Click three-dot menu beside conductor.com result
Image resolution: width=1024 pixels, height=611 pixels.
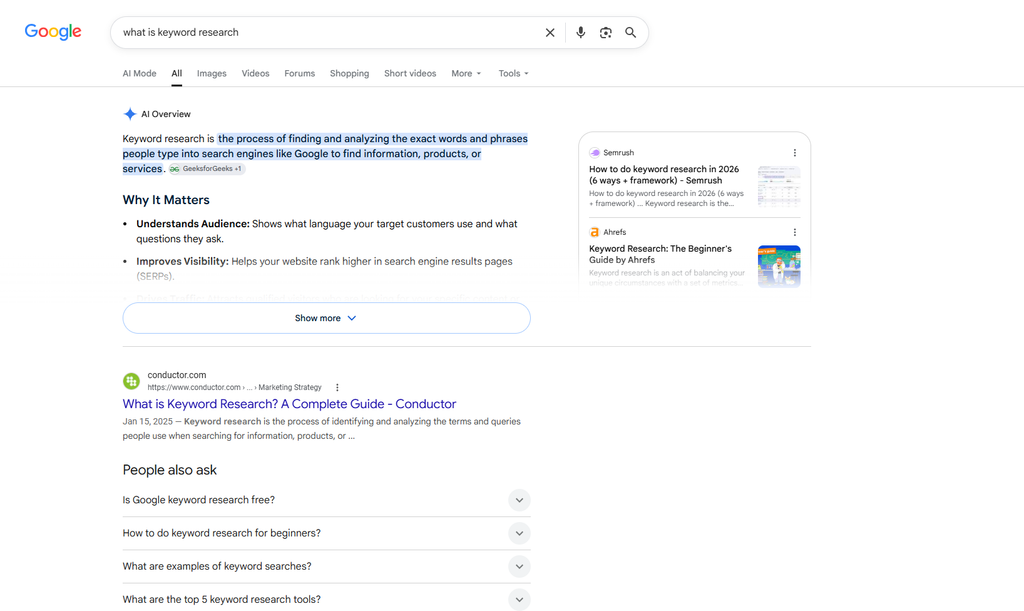pos(337,387)
